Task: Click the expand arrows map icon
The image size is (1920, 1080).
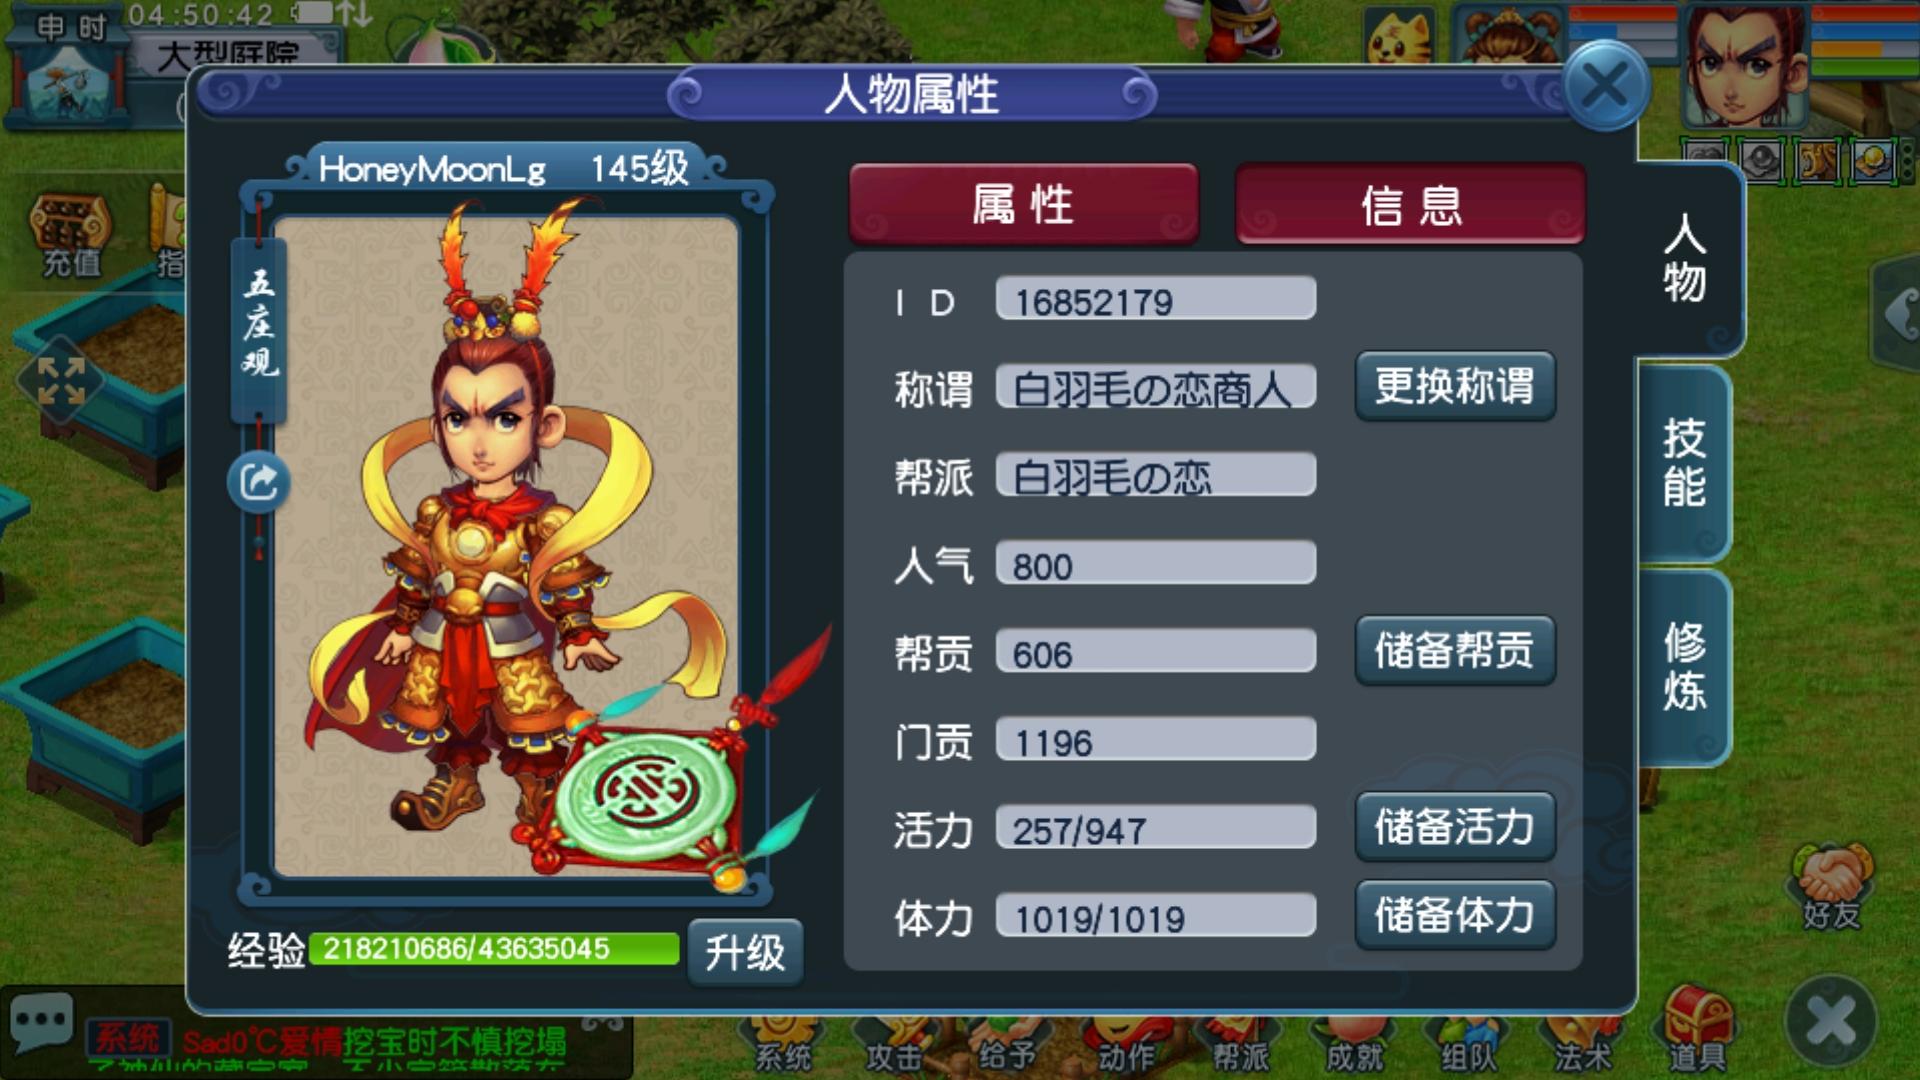Action: [x=61, y=381]
